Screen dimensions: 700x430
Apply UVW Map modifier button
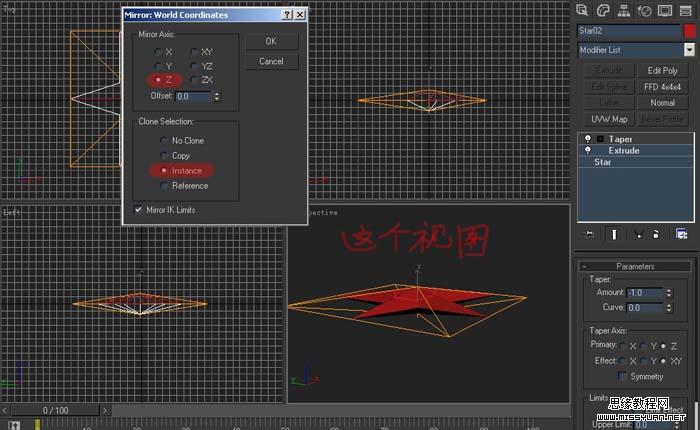pyautogui.click(x=609, y=119)
